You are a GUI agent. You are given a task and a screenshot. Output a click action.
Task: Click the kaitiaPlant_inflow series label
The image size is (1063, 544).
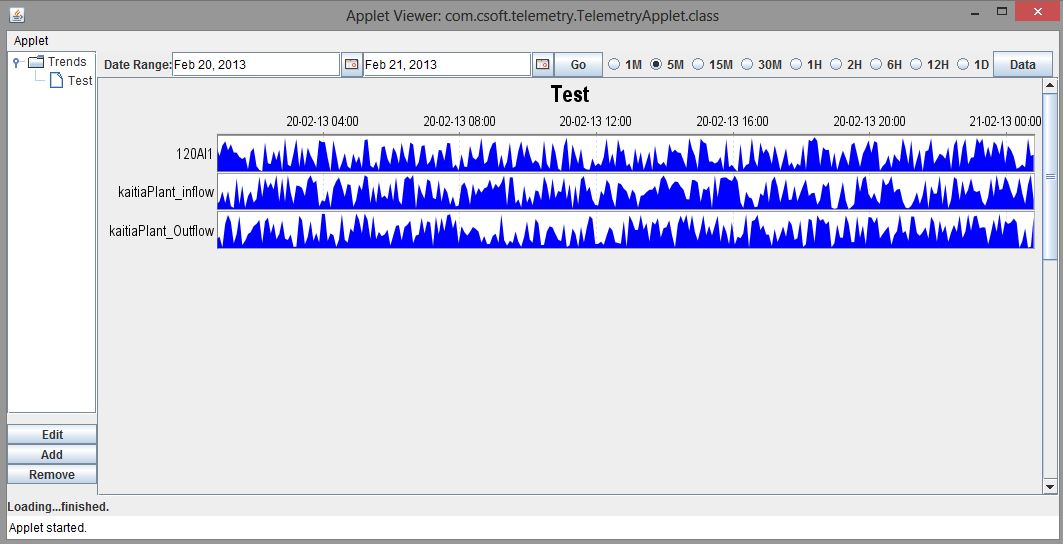pyautogui.click(x=166, y=192)
